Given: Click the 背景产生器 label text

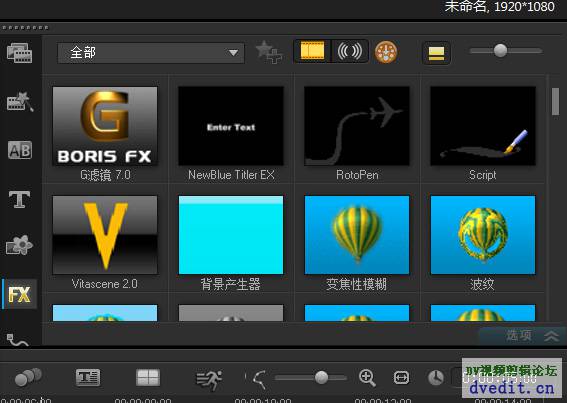Looking at the screenshot, I should click(x=231, y=284).
